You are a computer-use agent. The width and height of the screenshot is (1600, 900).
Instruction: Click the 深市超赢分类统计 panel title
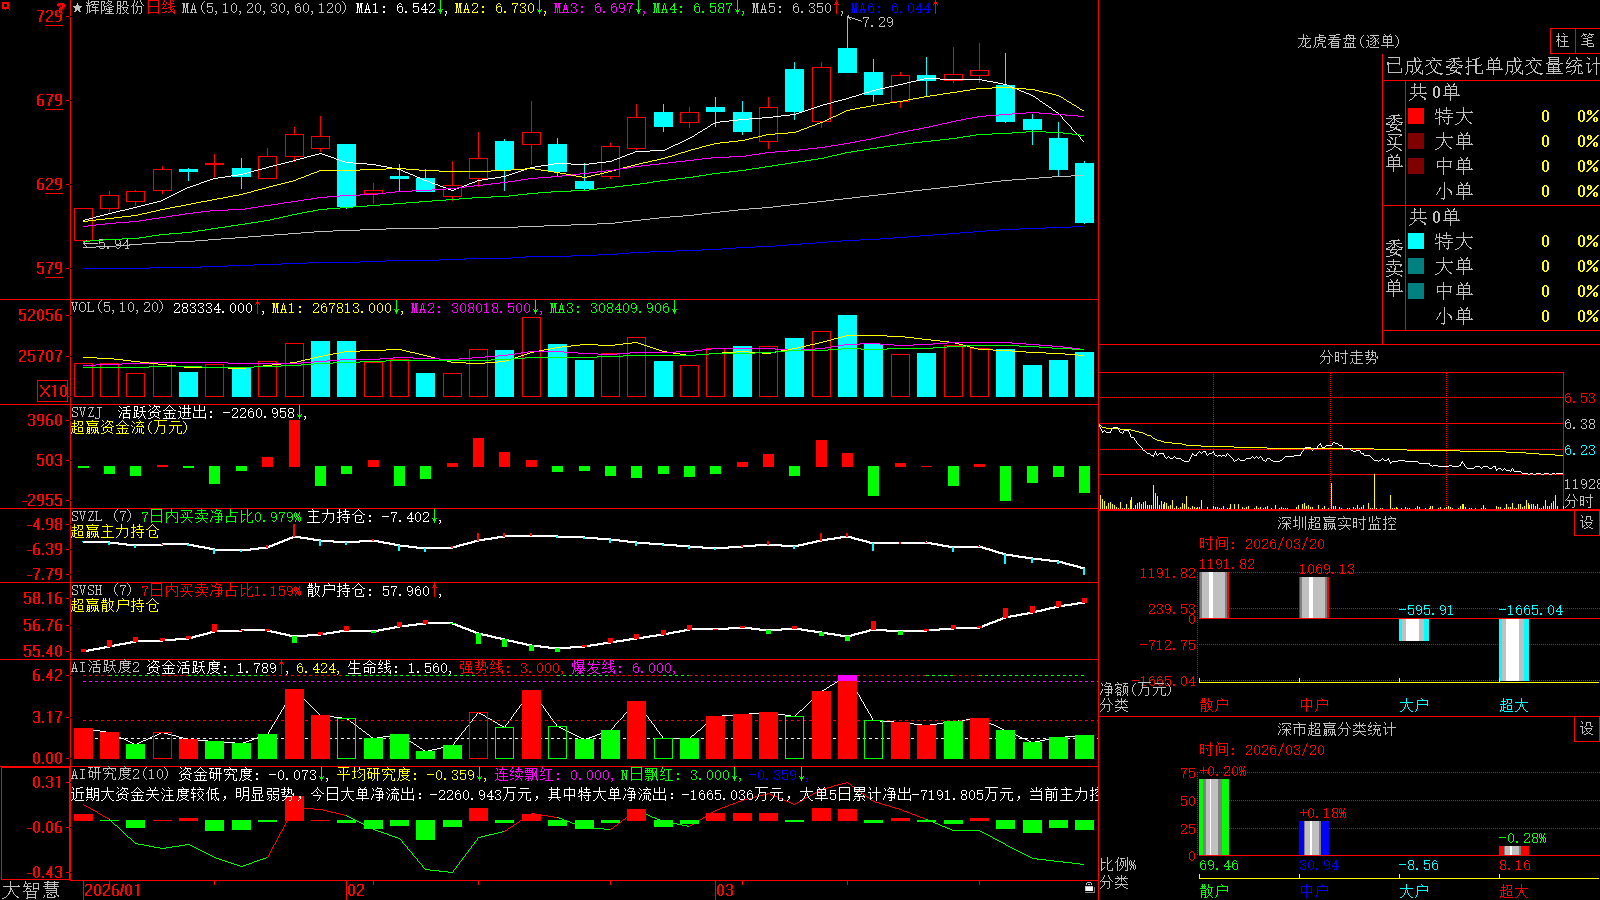pyautogui.click(x=1337, y=729)
